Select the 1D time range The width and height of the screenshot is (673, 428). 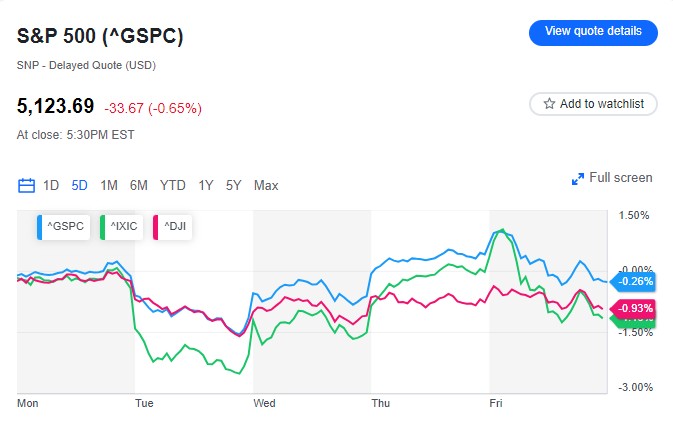point(51,185)
